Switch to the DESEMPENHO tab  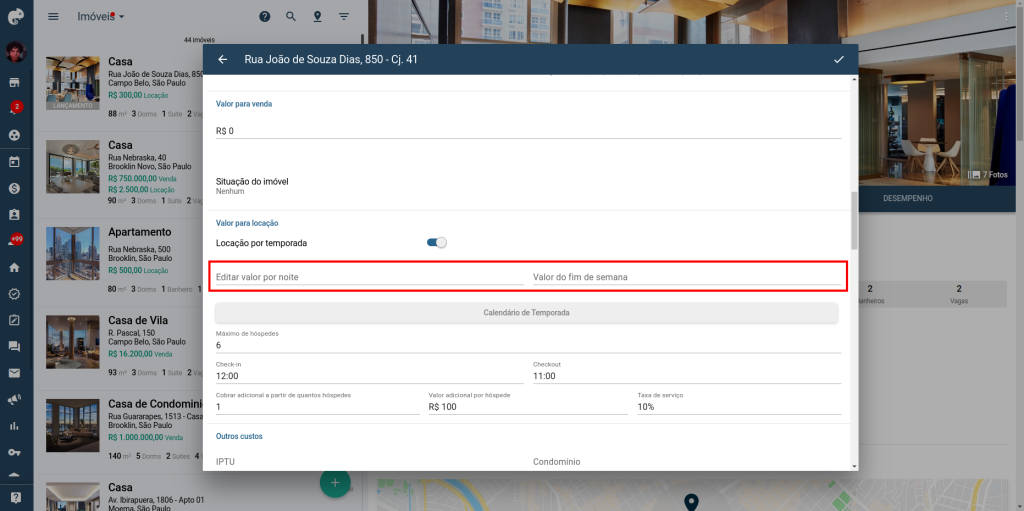(x=908, y=198)
